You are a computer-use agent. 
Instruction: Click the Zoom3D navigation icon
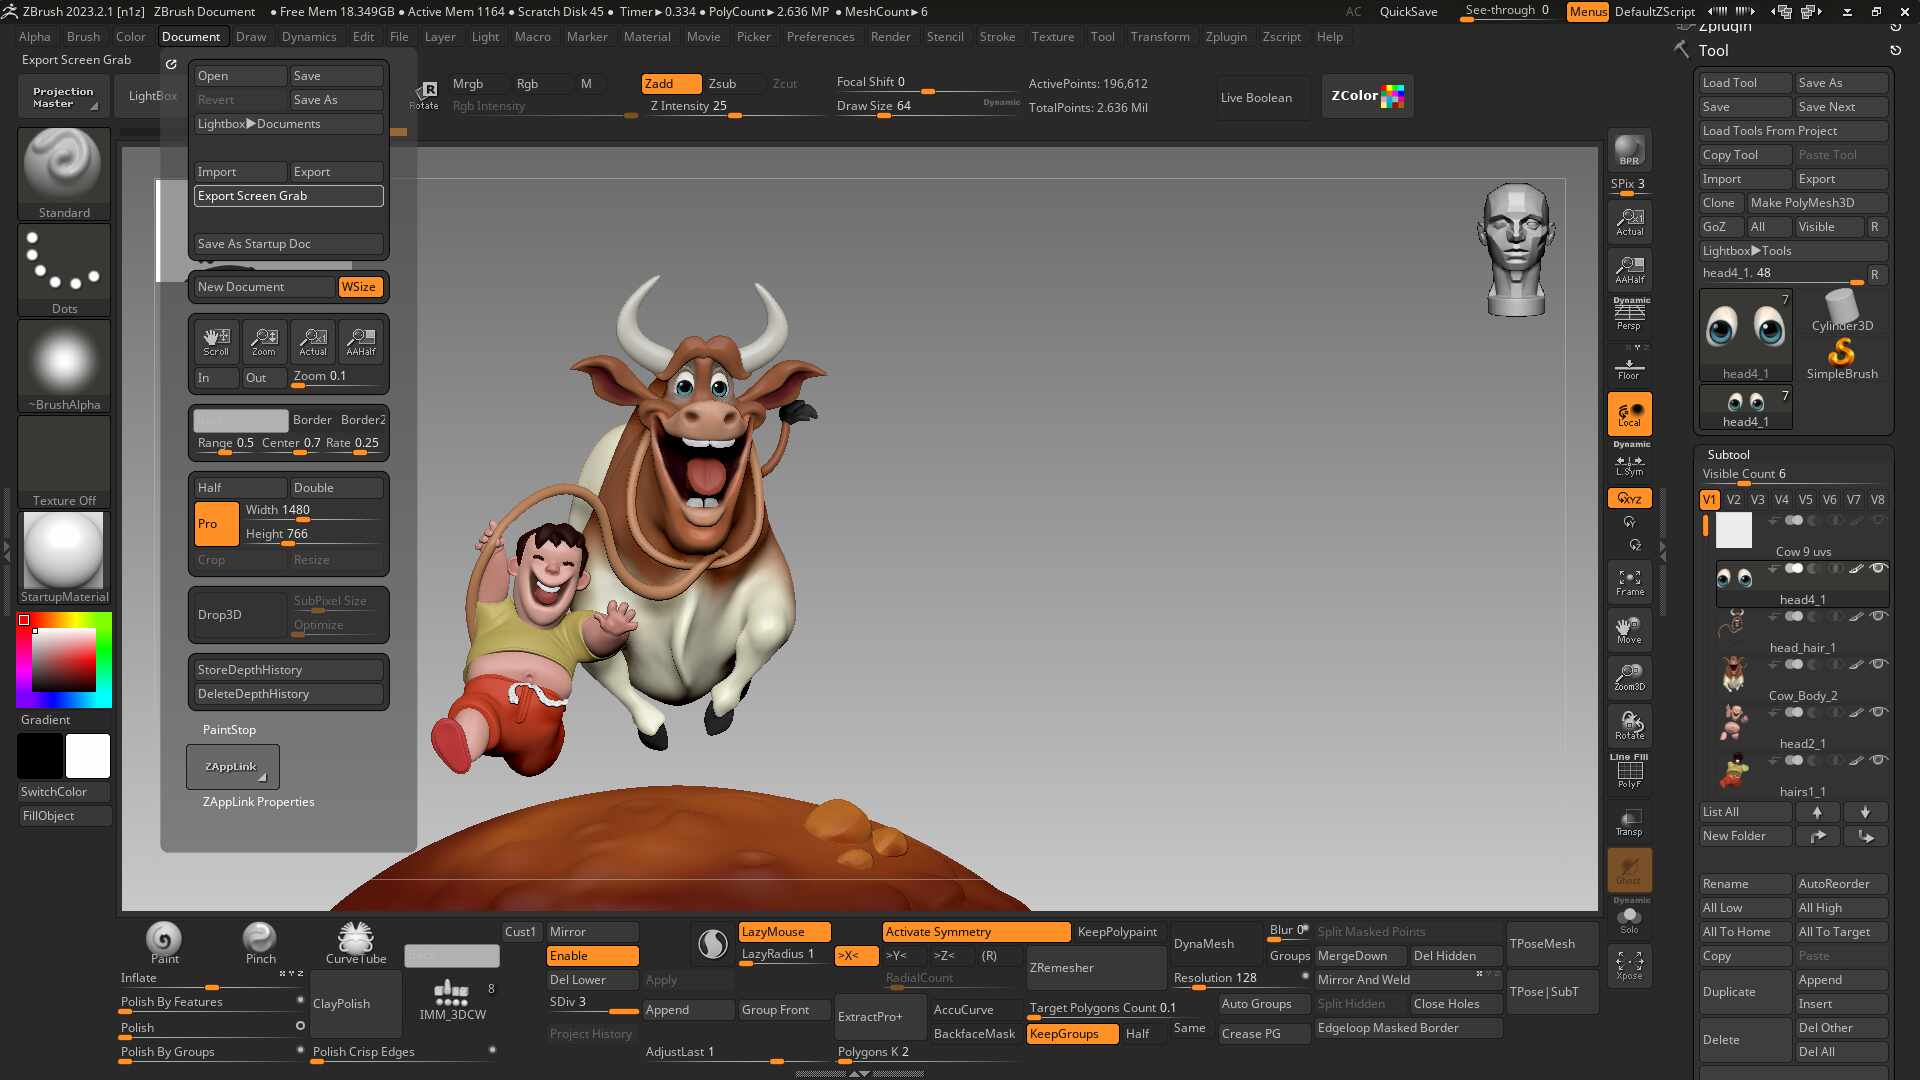1629,677
